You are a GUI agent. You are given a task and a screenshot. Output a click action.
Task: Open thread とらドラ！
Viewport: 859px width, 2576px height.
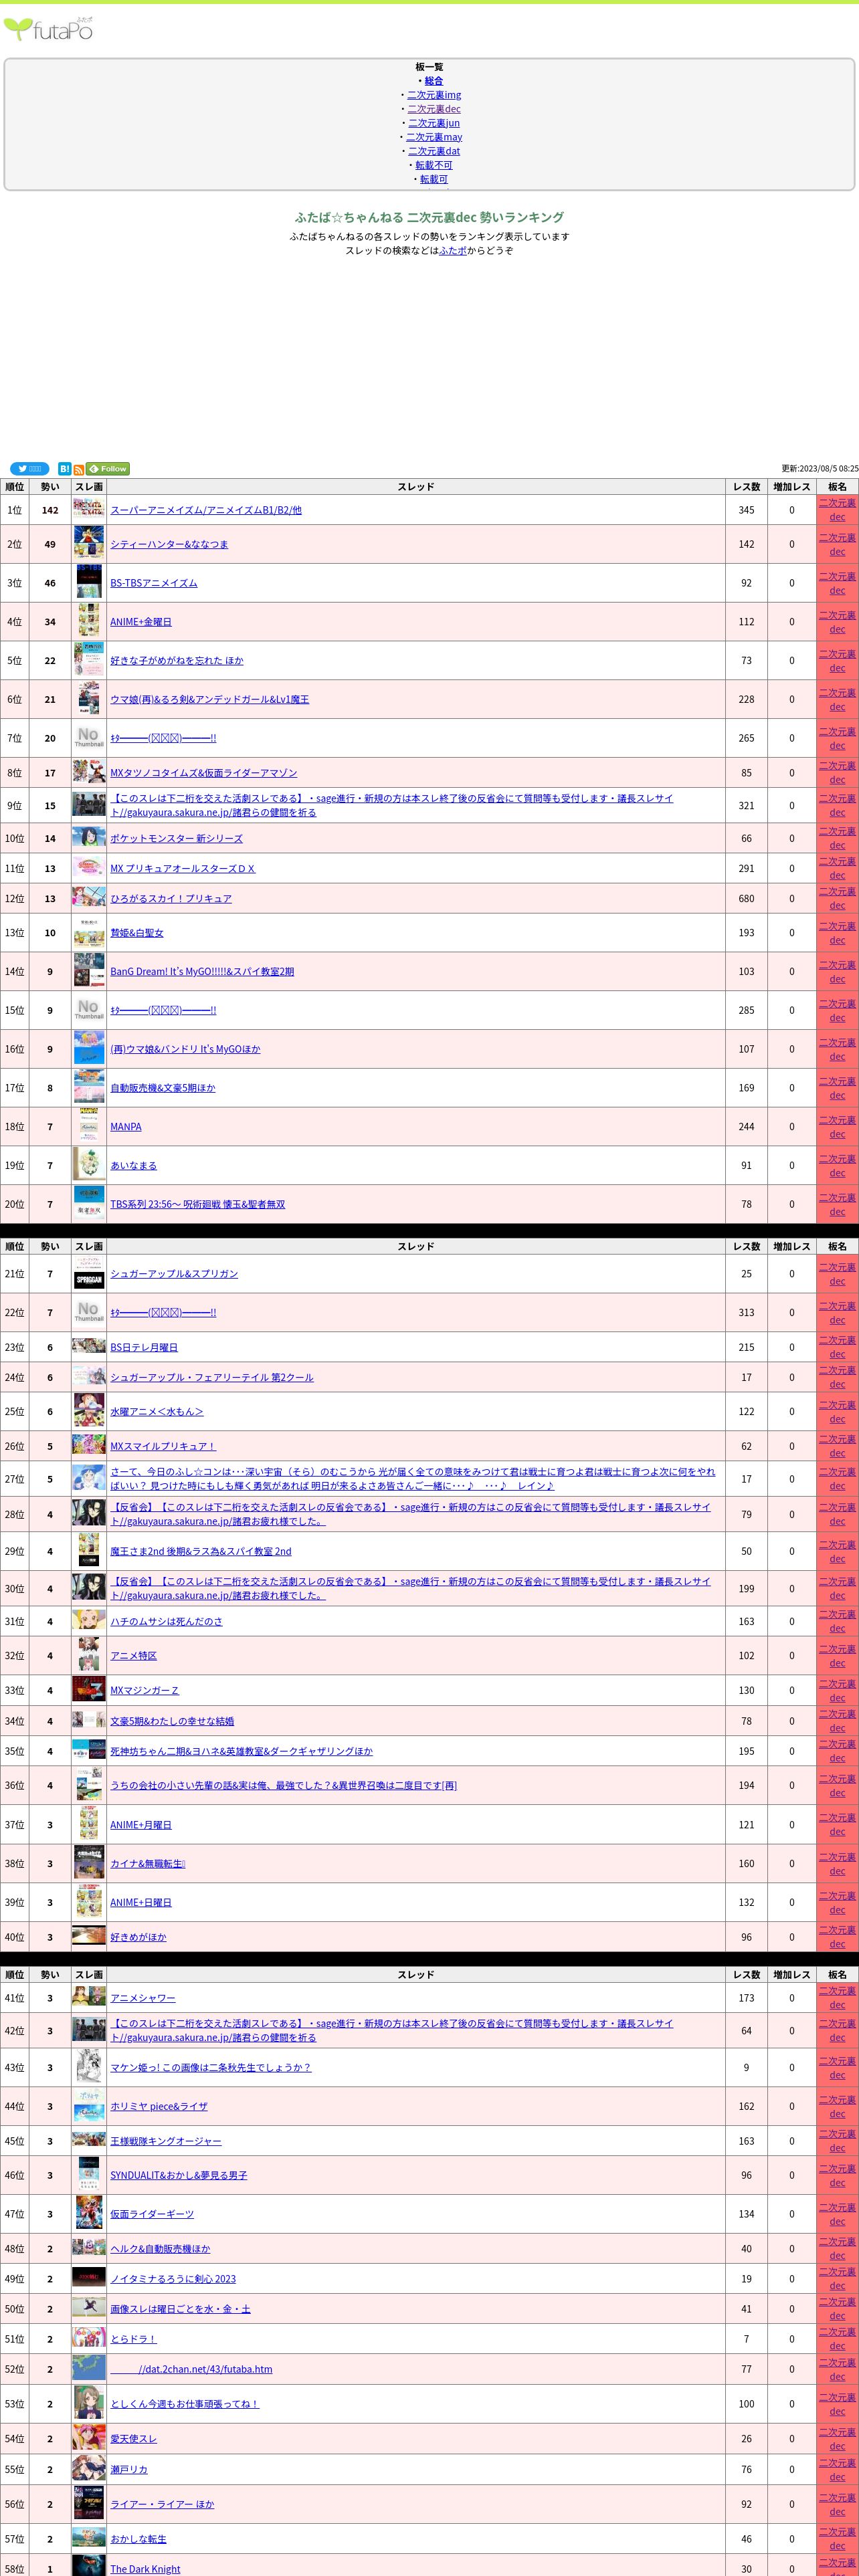click(133, 2339)
